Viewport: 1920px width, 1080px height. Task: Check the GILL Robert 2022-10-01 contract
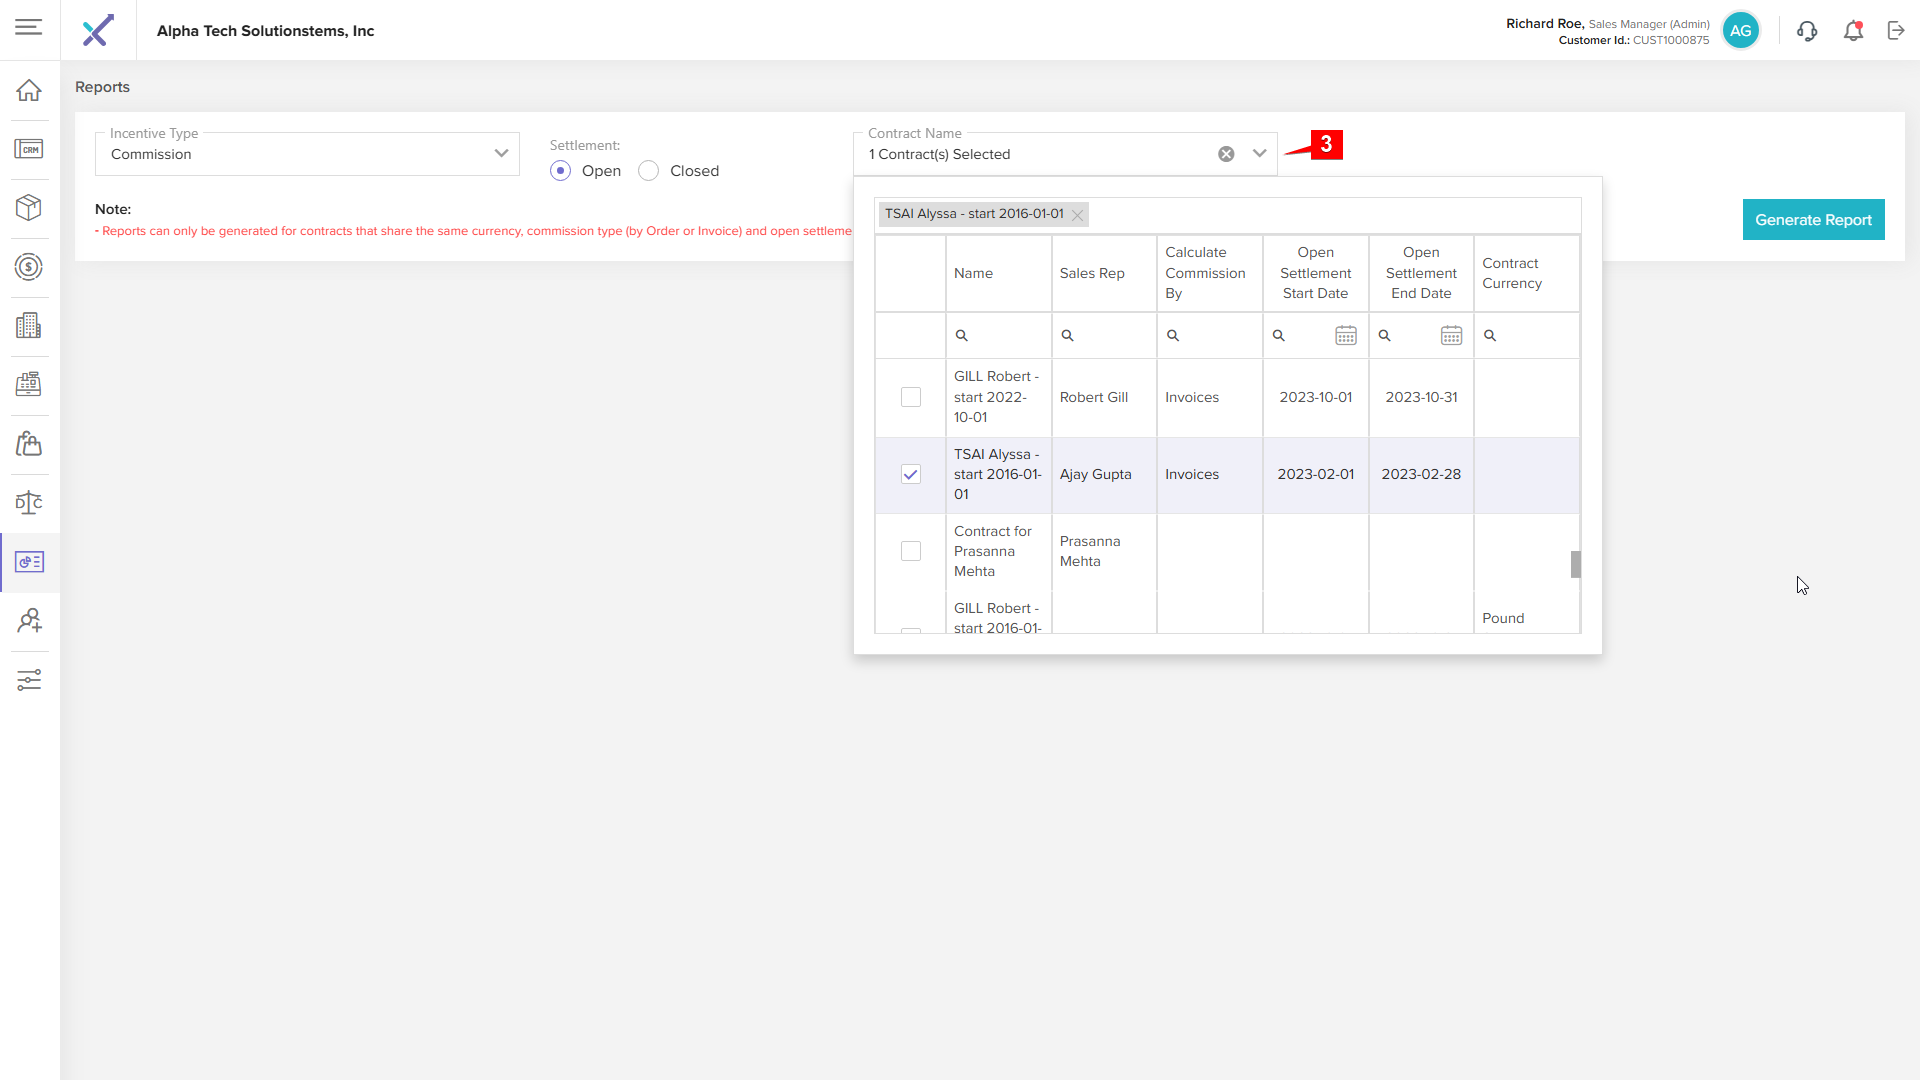(x=911, y=397)
